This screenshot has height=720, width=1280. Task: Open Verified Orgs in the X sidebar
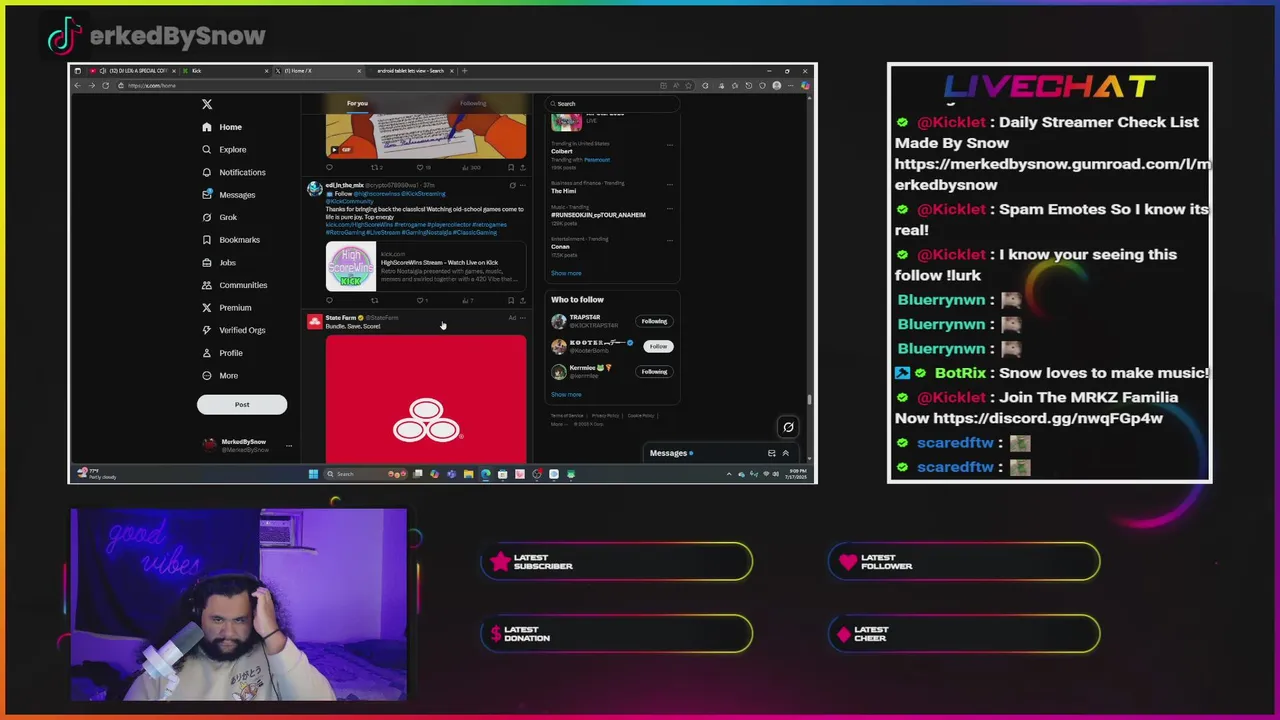point(234,330)
